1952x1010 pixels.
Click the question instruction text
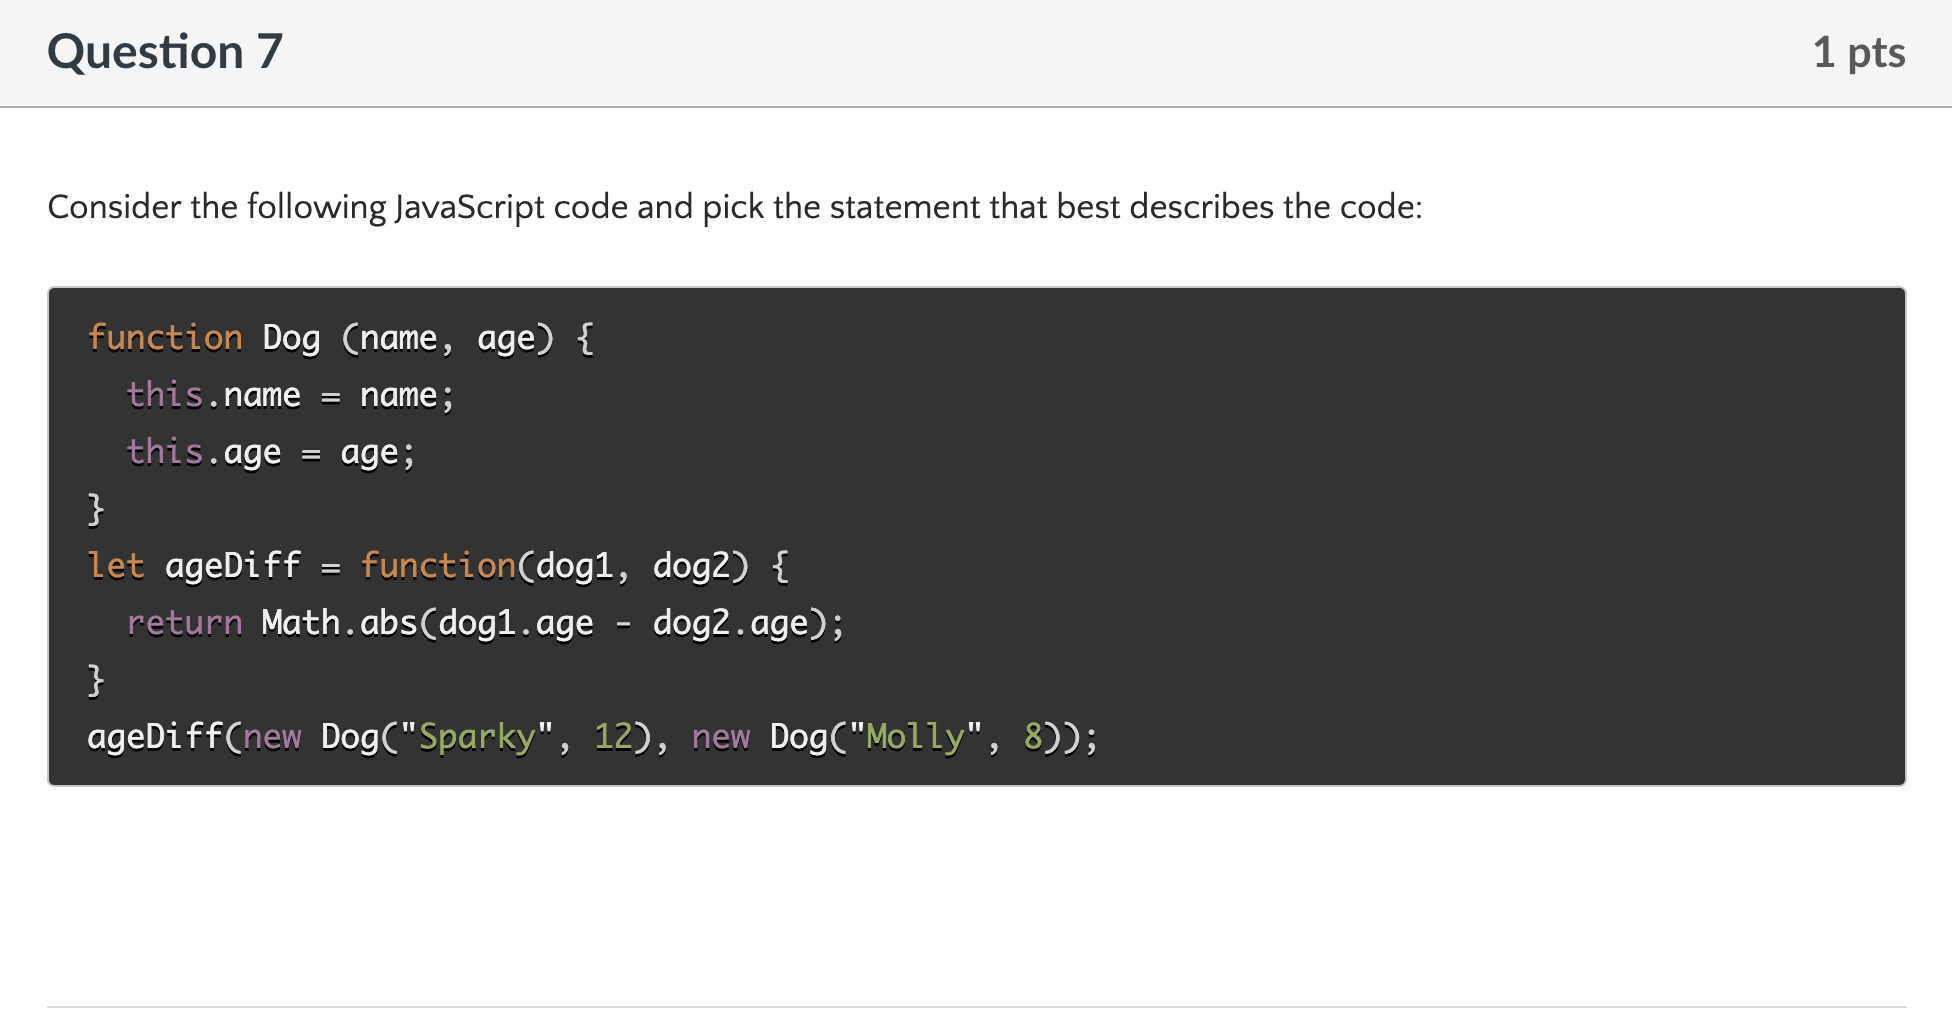(x=735, y=207)
